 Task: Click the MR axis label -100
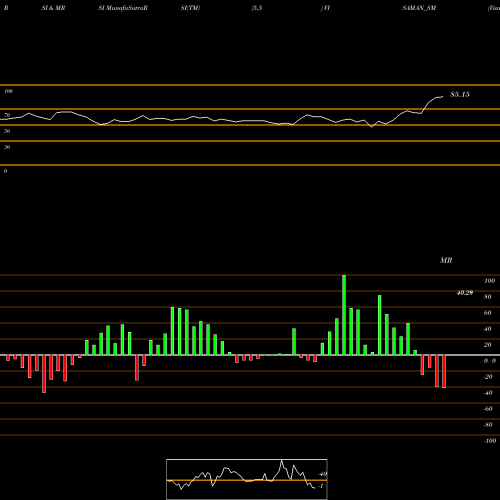click(490, 441)
